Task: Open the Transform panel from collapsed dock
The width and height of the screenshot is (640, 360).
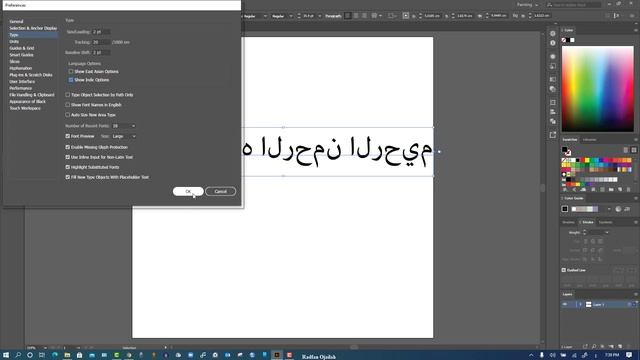Action: tap(553, 102)
